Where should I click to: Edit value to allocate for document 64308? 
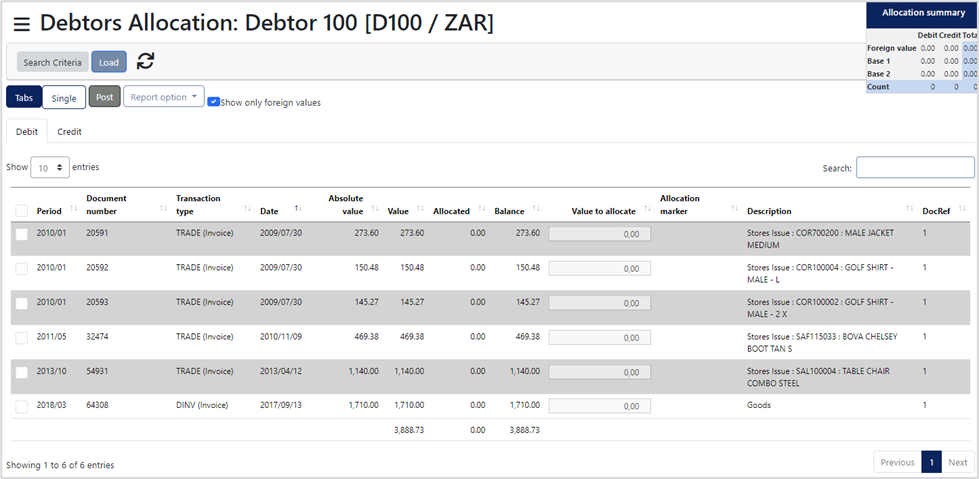coord(600,406)
